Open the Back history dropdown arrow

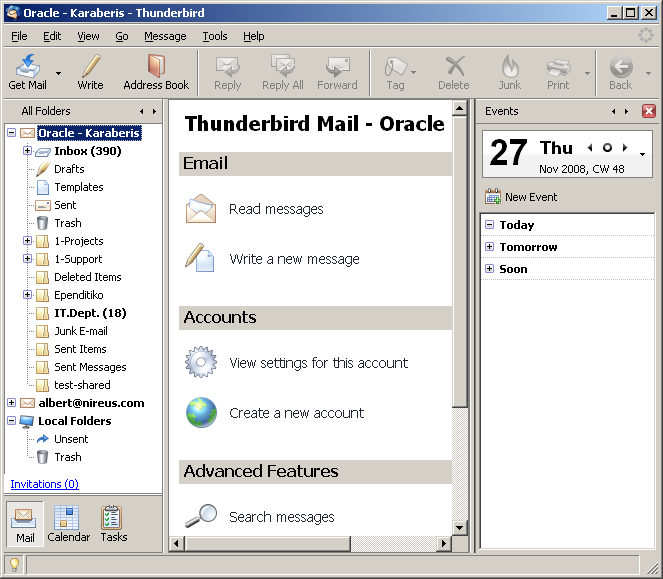click(648, 74)
